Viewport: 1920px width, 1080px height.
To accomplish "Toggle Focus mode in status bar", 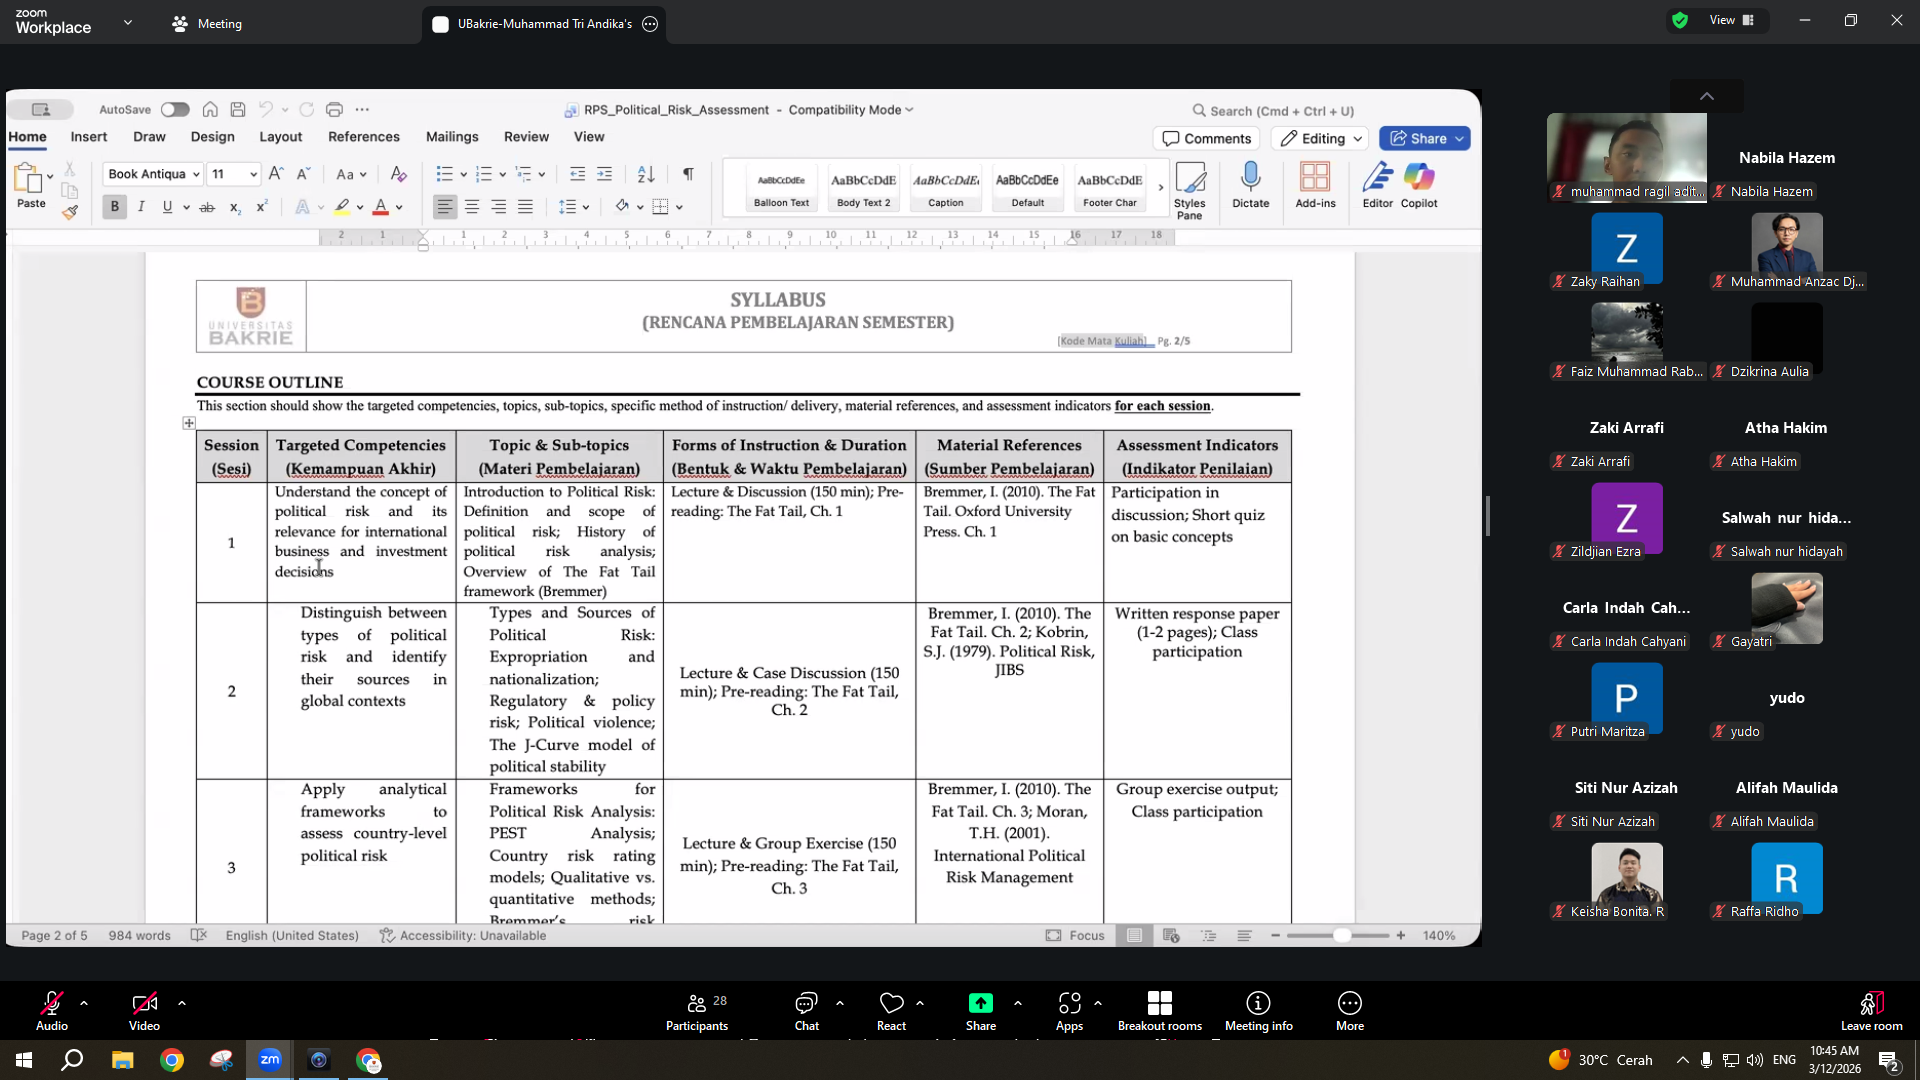I will click(x=1075, y=935).
